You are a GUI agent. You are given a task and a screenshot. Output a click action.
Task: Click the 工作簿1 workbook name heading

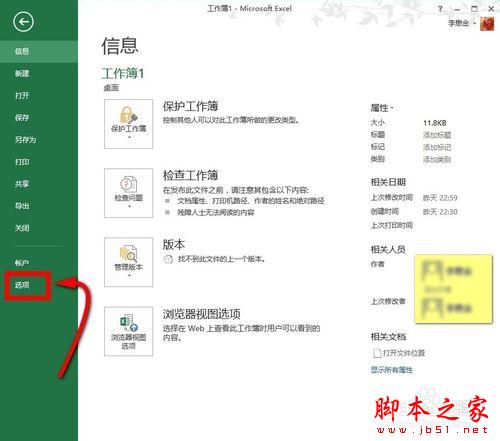[123, 73]
